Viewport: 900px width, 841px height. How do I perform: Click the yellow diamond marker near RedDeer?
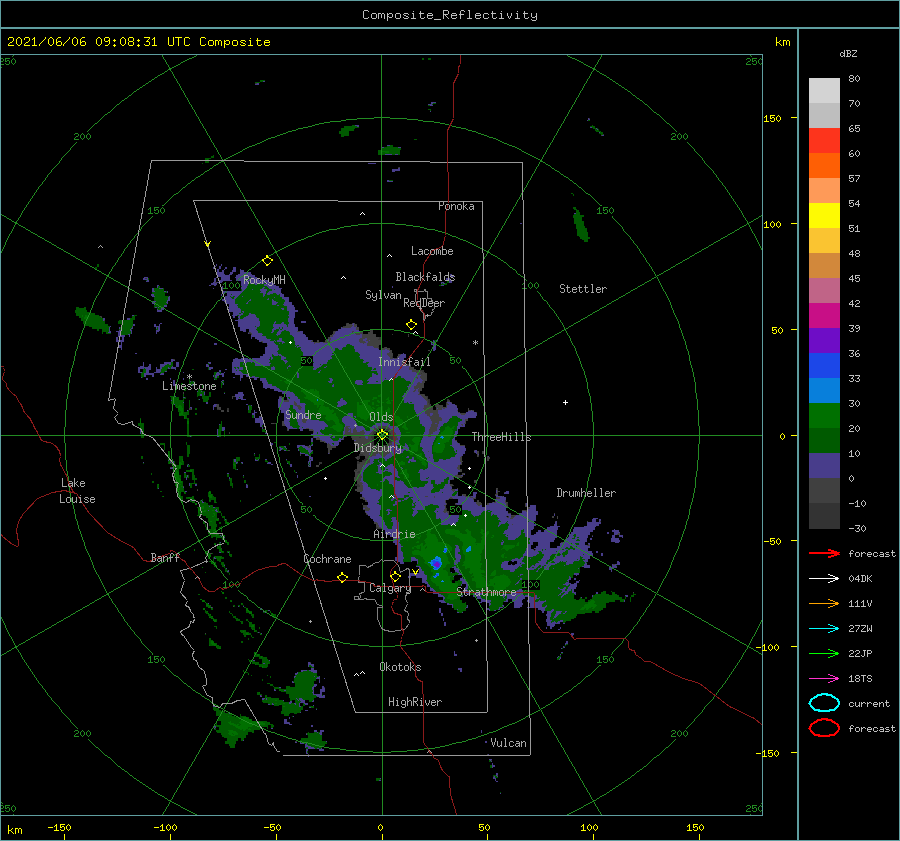tap(411, 325)
